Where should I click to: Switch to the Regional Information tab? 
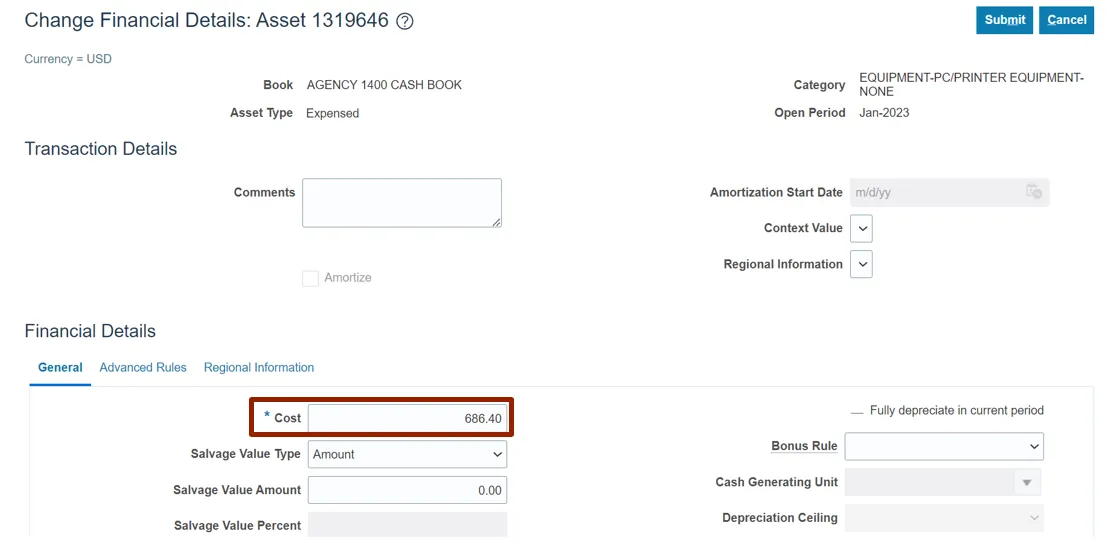pos(259,367)
